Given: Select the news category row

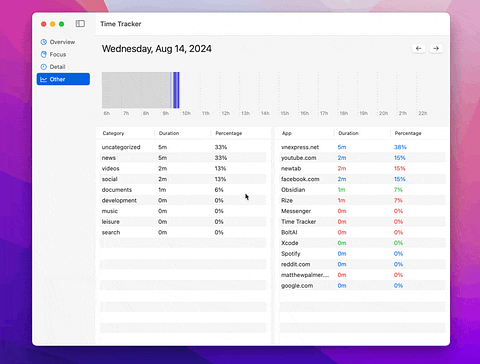Looking at the screenshot, I should click(x=183, y=158).
